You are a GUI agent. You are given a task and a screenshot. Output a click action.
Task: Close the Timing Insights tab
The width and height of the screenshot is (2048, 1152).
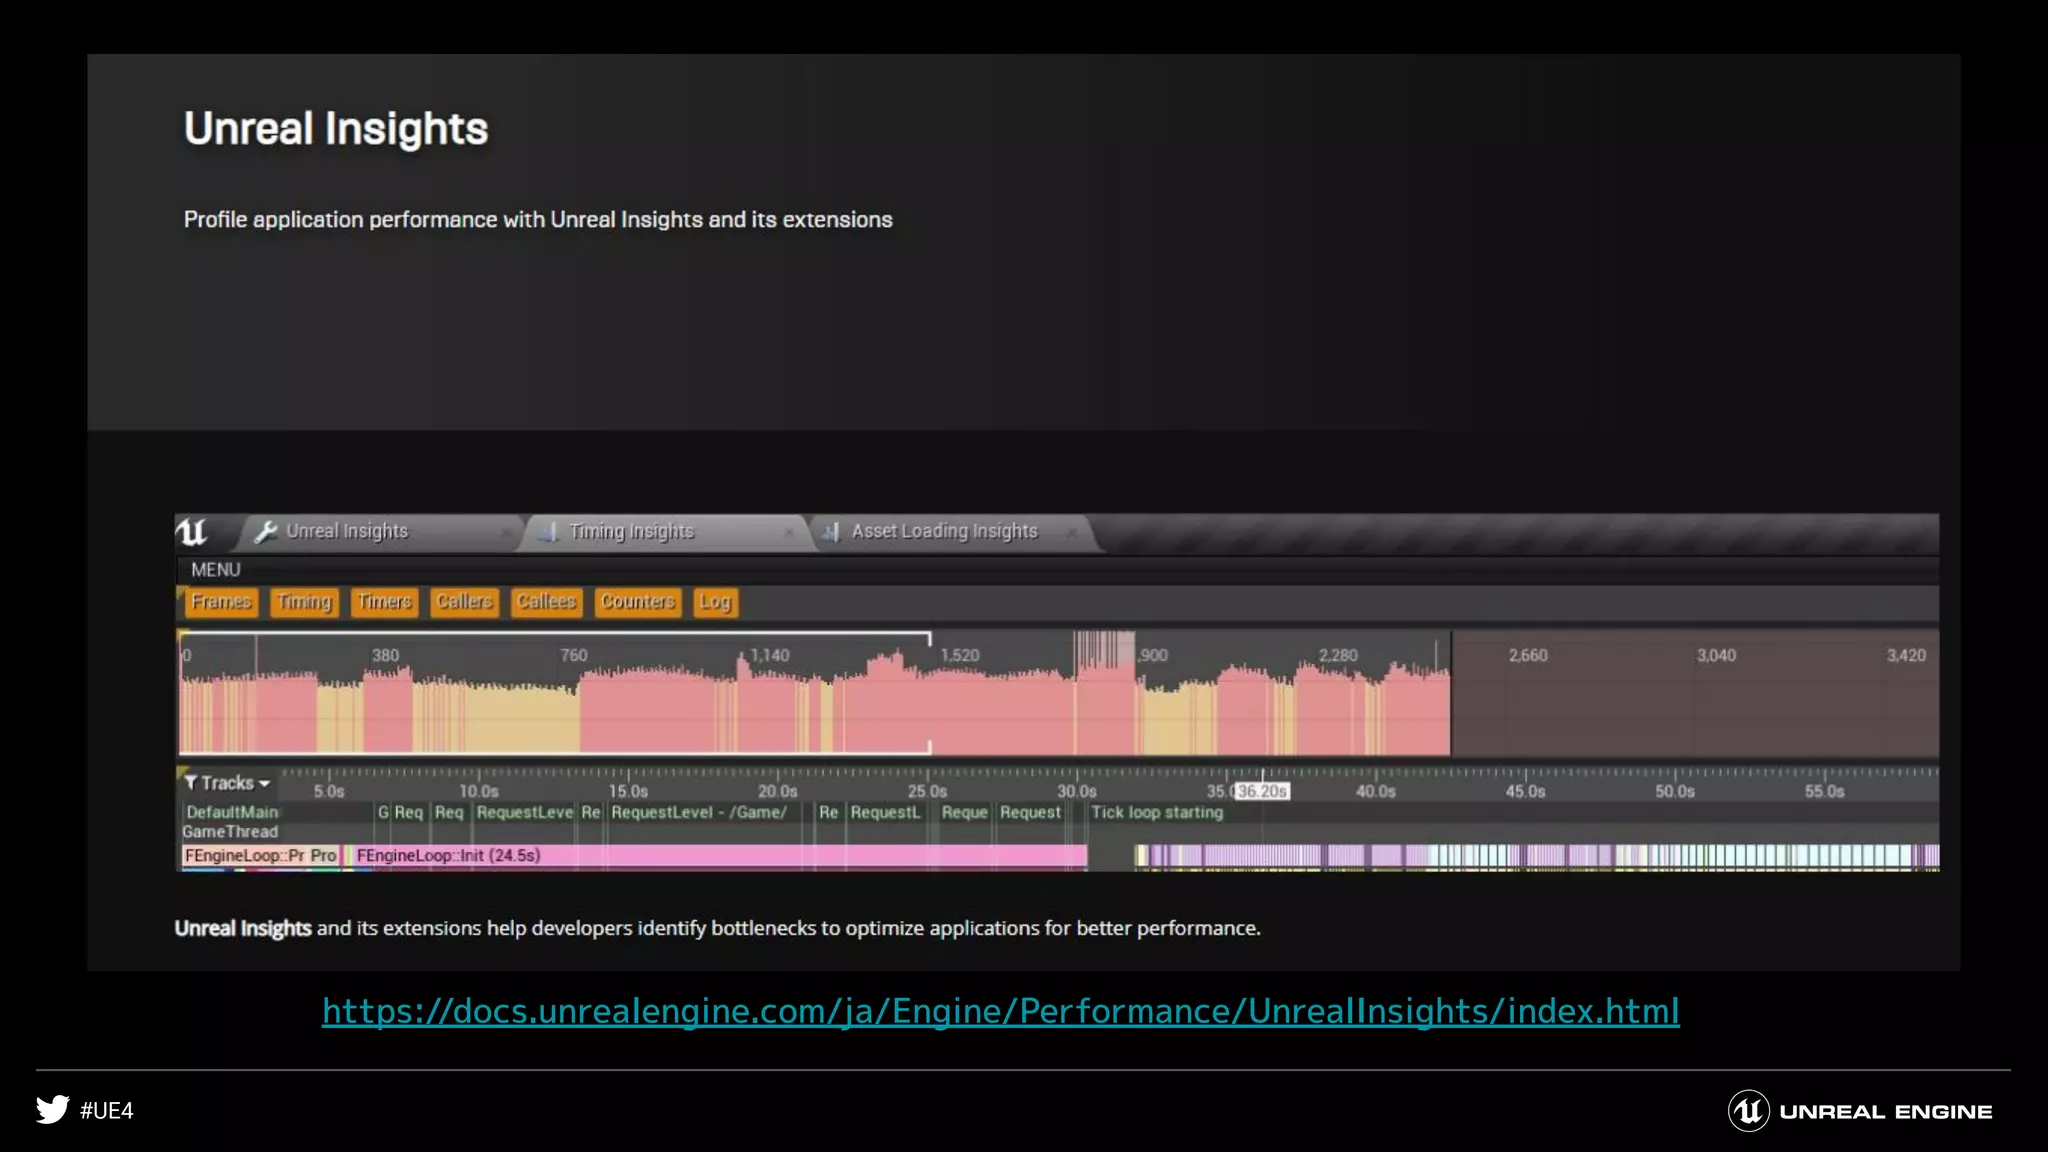(x=788, y=533)
